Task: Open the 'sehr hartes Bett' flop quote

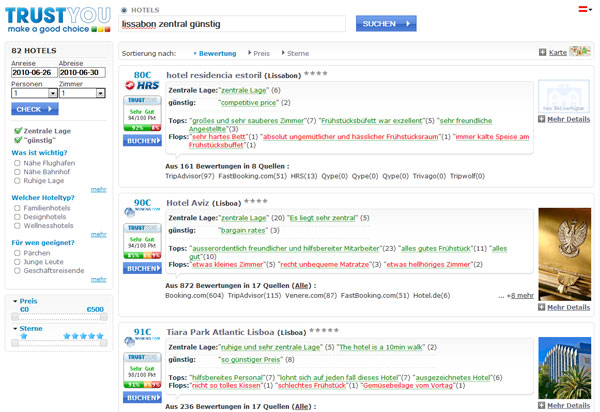Action: 218,137
